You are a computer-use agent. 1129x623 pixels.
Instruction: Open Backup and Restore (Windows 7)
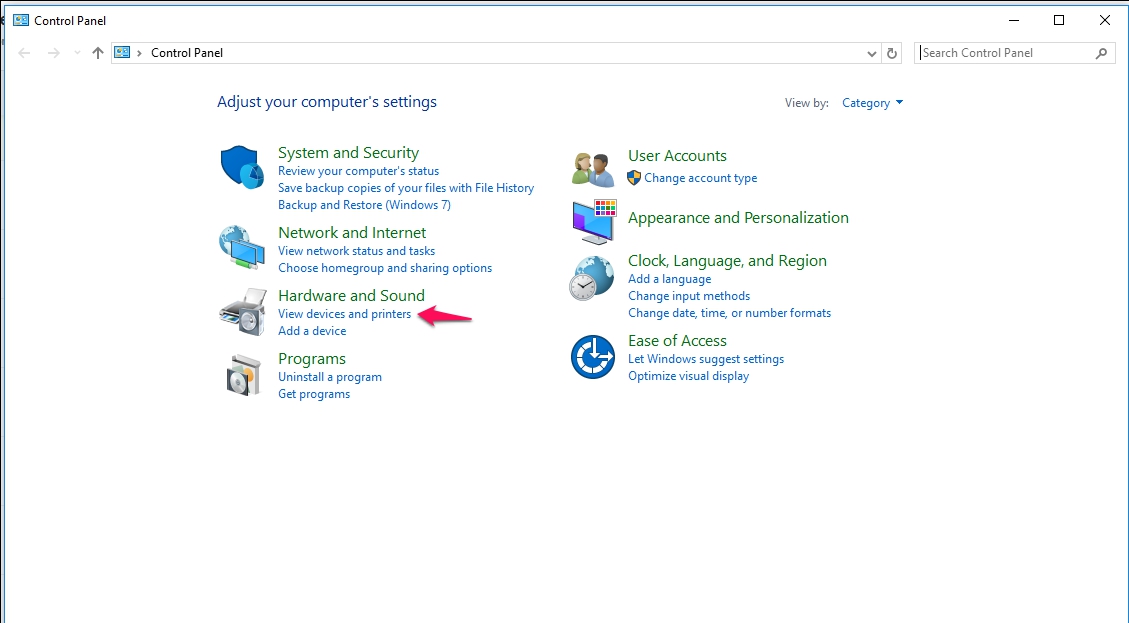[x=364, y=205]
